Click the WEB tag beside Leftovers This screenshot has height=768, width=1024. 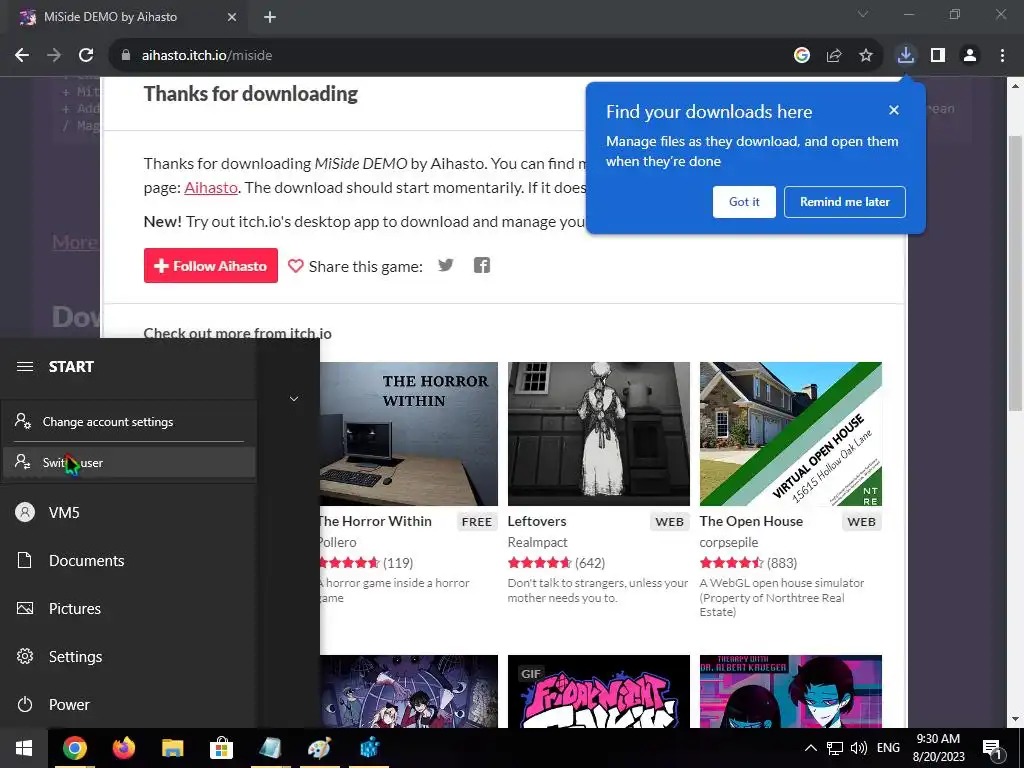[669, 522]
